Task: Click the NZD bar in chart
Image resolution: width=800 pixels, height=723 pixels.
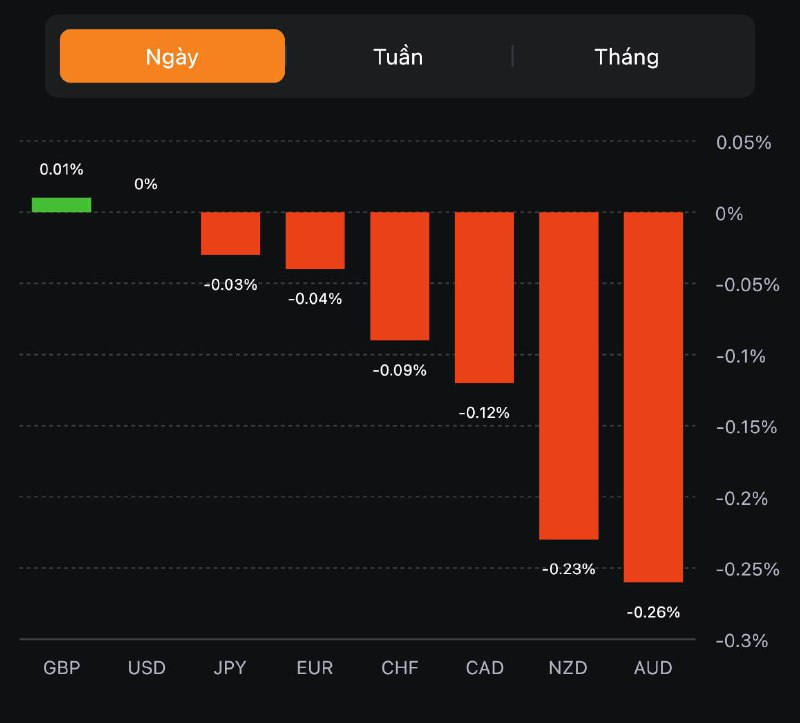Action: pyautogui.click(x=568, y=375)
